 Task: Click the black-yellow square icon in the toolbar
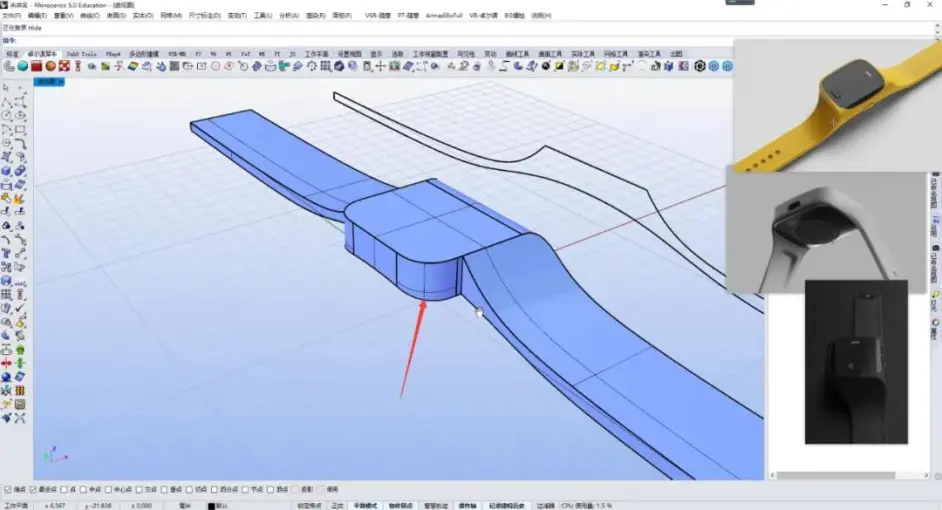(x=559, y=66)
